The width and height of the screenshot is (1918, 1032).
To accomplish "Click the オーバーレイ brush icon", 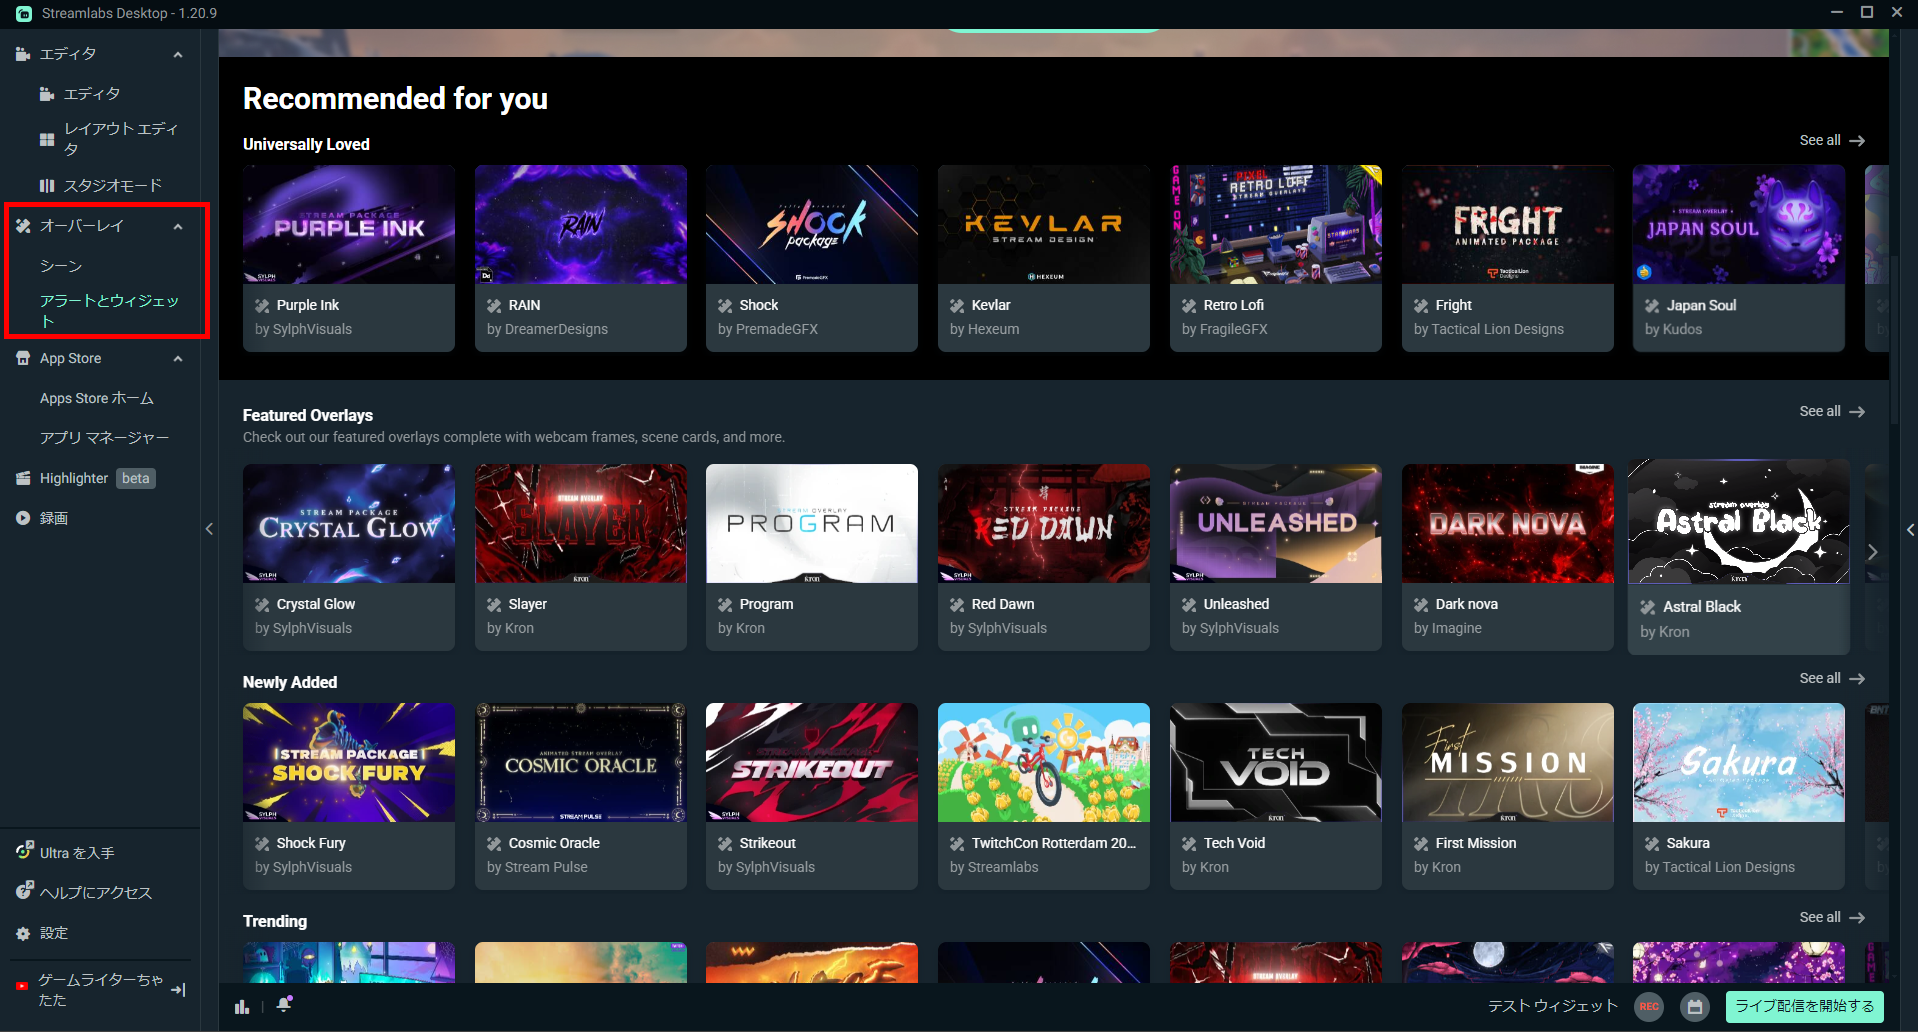I will point(23,226).
